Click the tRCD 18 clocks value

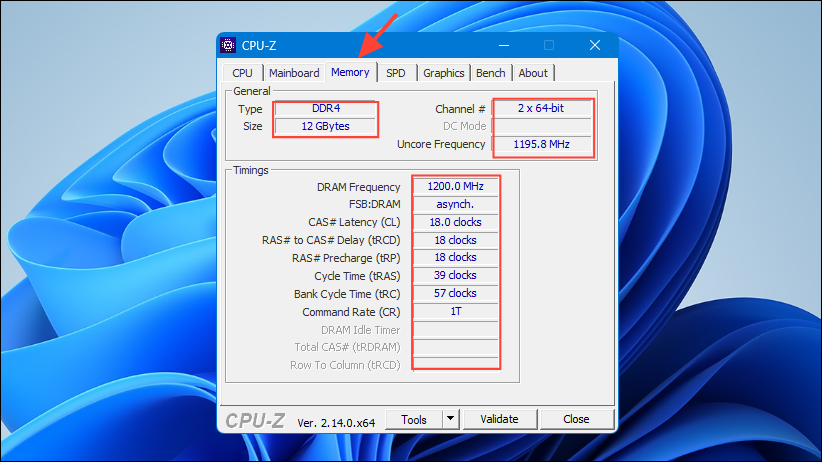(x=456, y=240)
